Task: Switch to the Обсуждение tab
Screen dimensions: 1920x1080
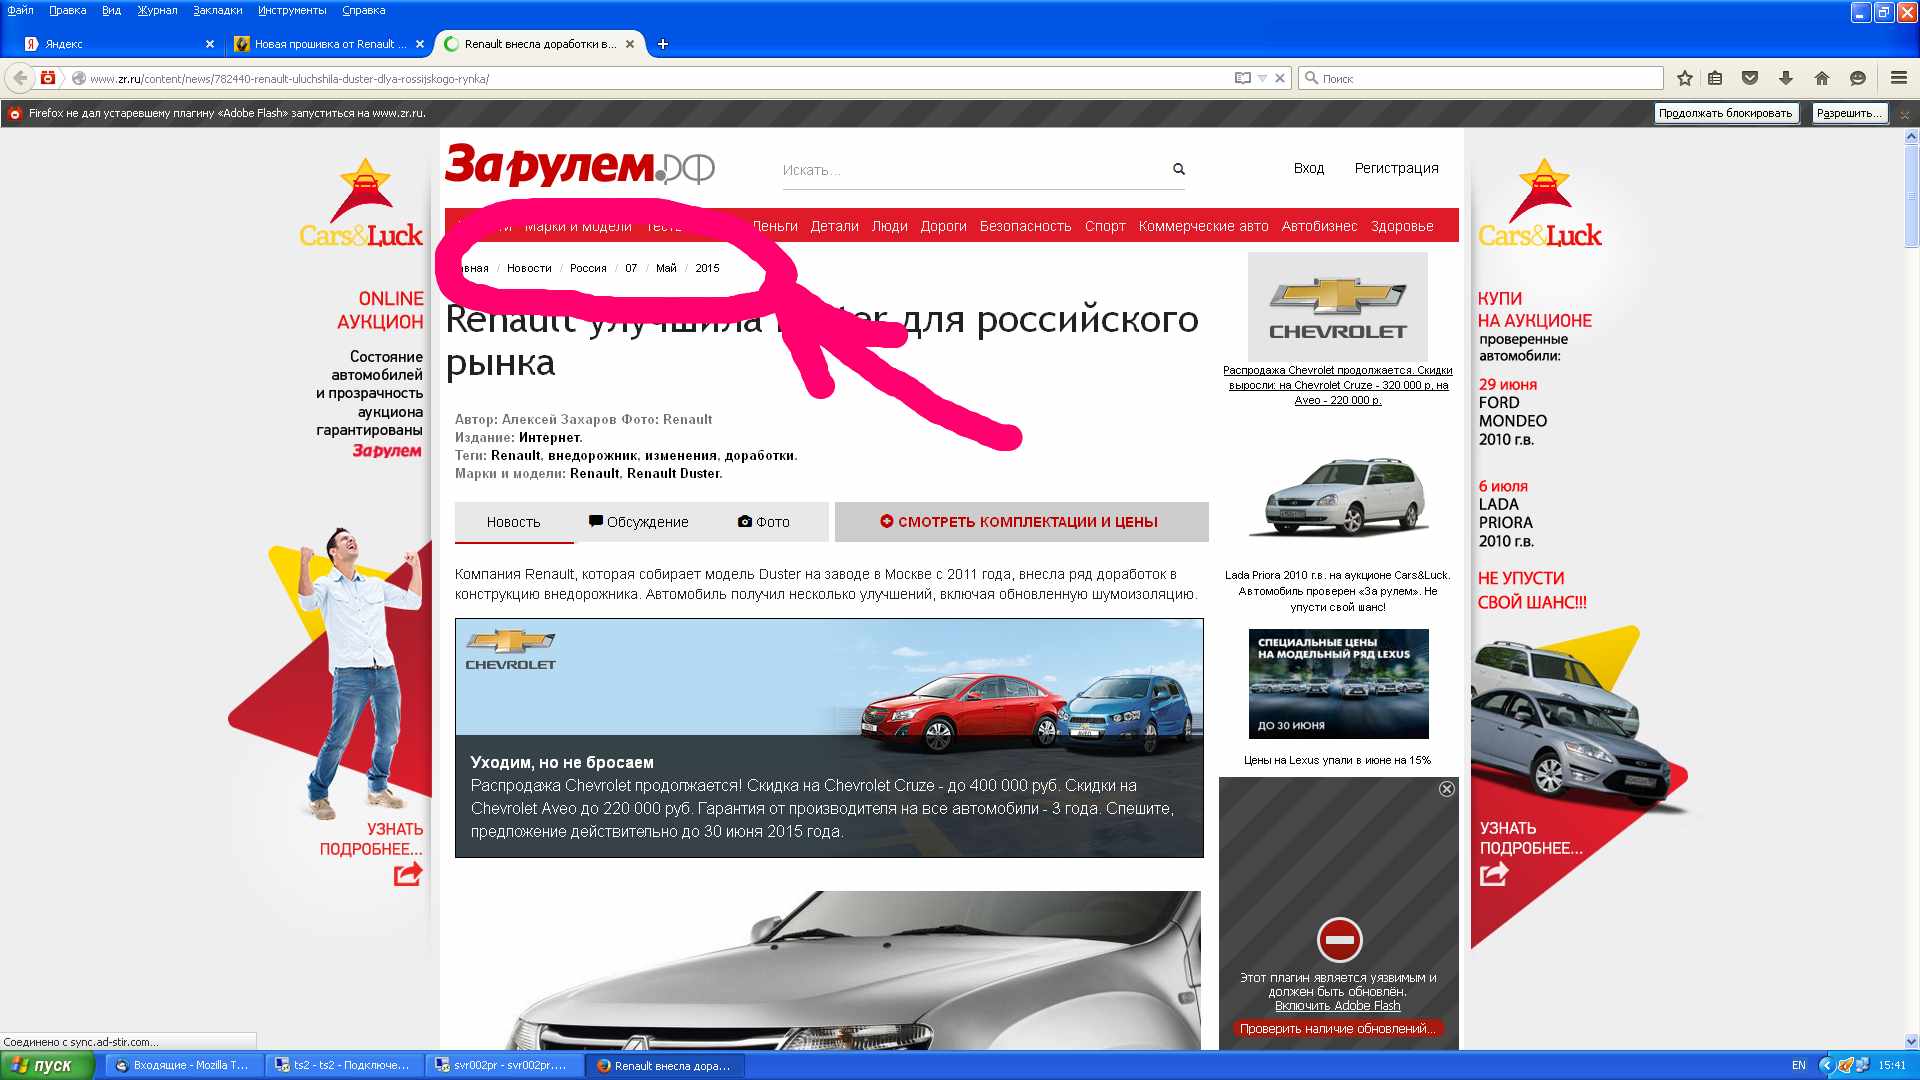Action: (638, 522)
